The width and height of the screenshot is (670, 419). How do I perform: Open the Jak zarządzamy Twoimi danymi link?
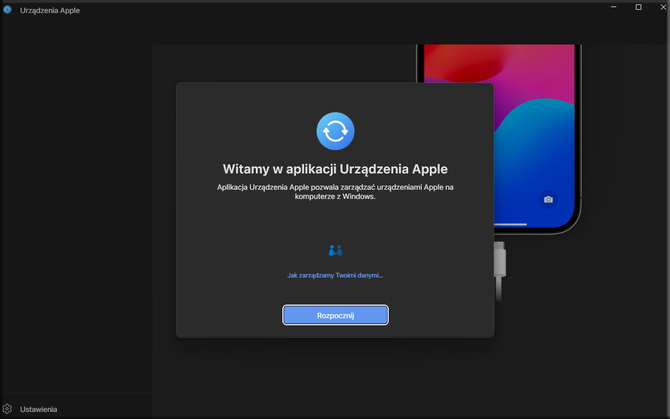pyautogui.click(x=335, y=275)
